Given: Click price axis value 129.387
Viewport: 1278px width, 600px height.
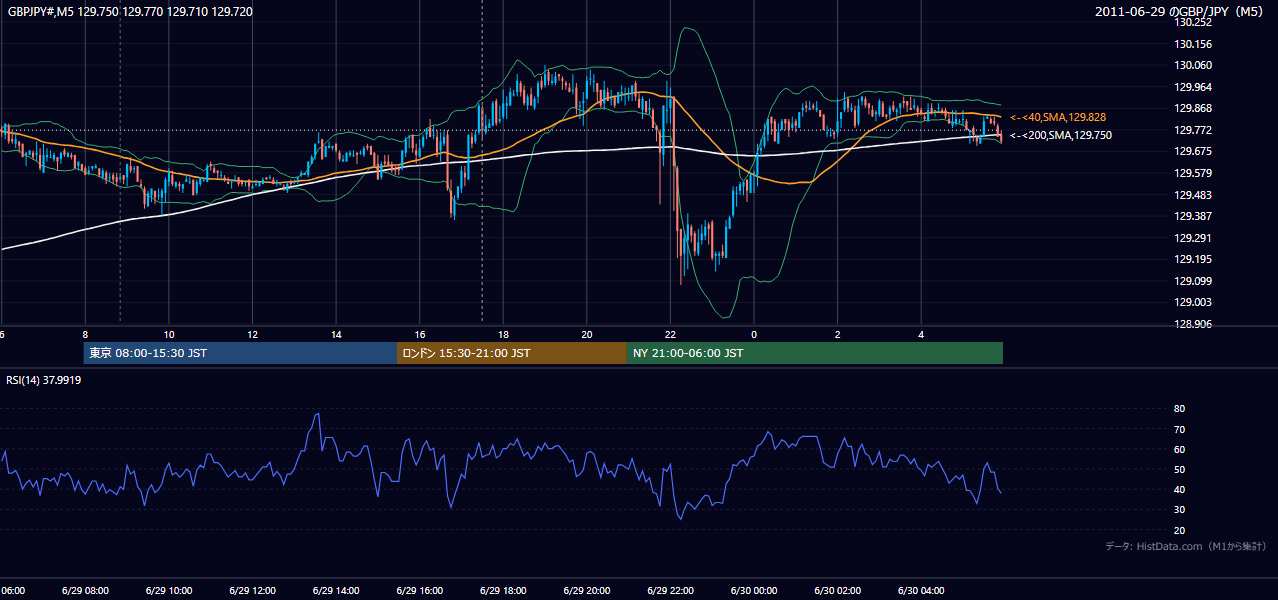Looking at the screenshot, I should click(1194, 216).
